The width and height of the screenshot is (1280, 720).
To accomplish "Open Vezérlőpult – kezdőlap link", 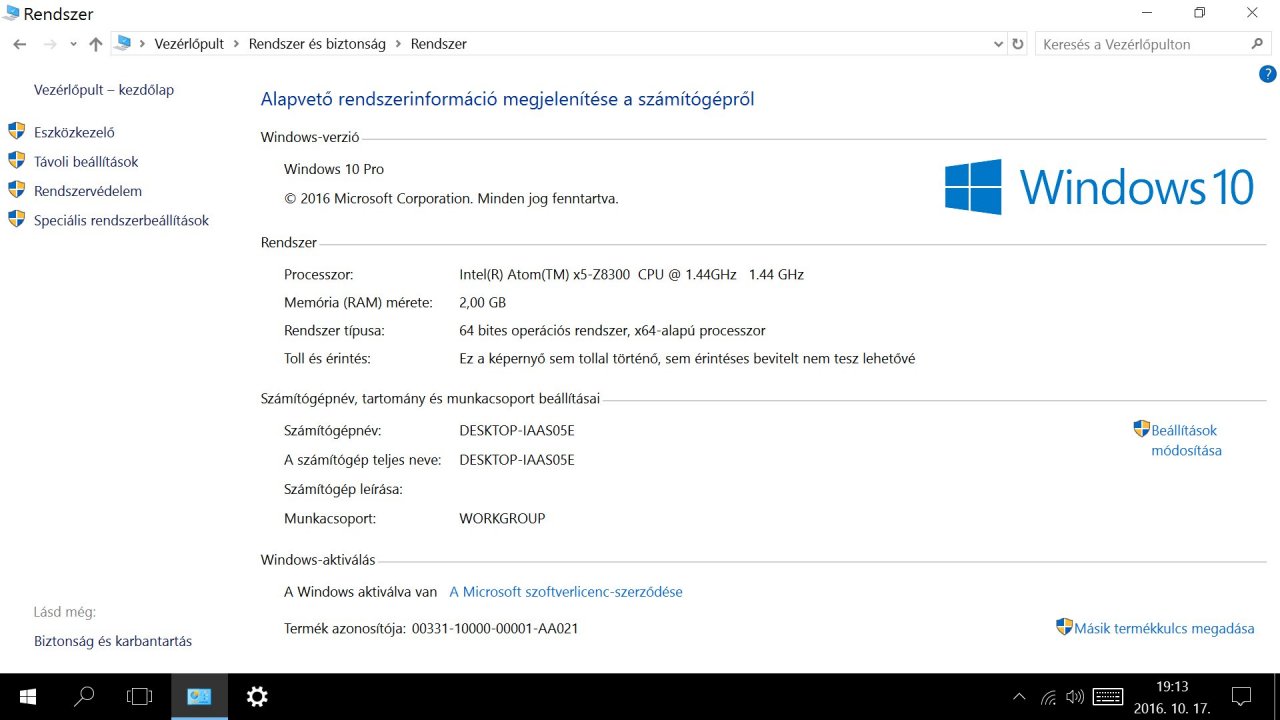I will click(104, 90).
